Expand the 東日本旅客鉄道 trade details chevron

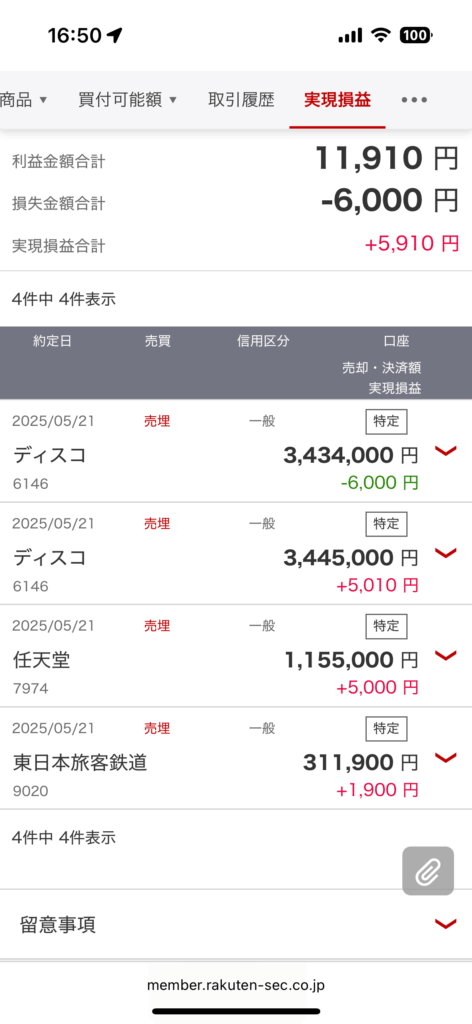point(445,758)
